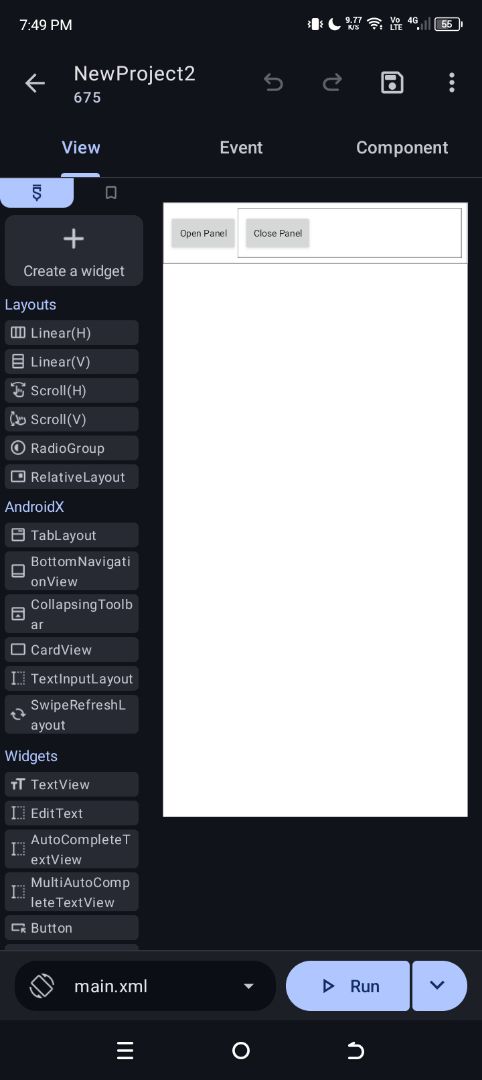This screenshot has height=1080, width=482.
Task: Open the three-dot overflow menu
Action: tap(452, 83)
